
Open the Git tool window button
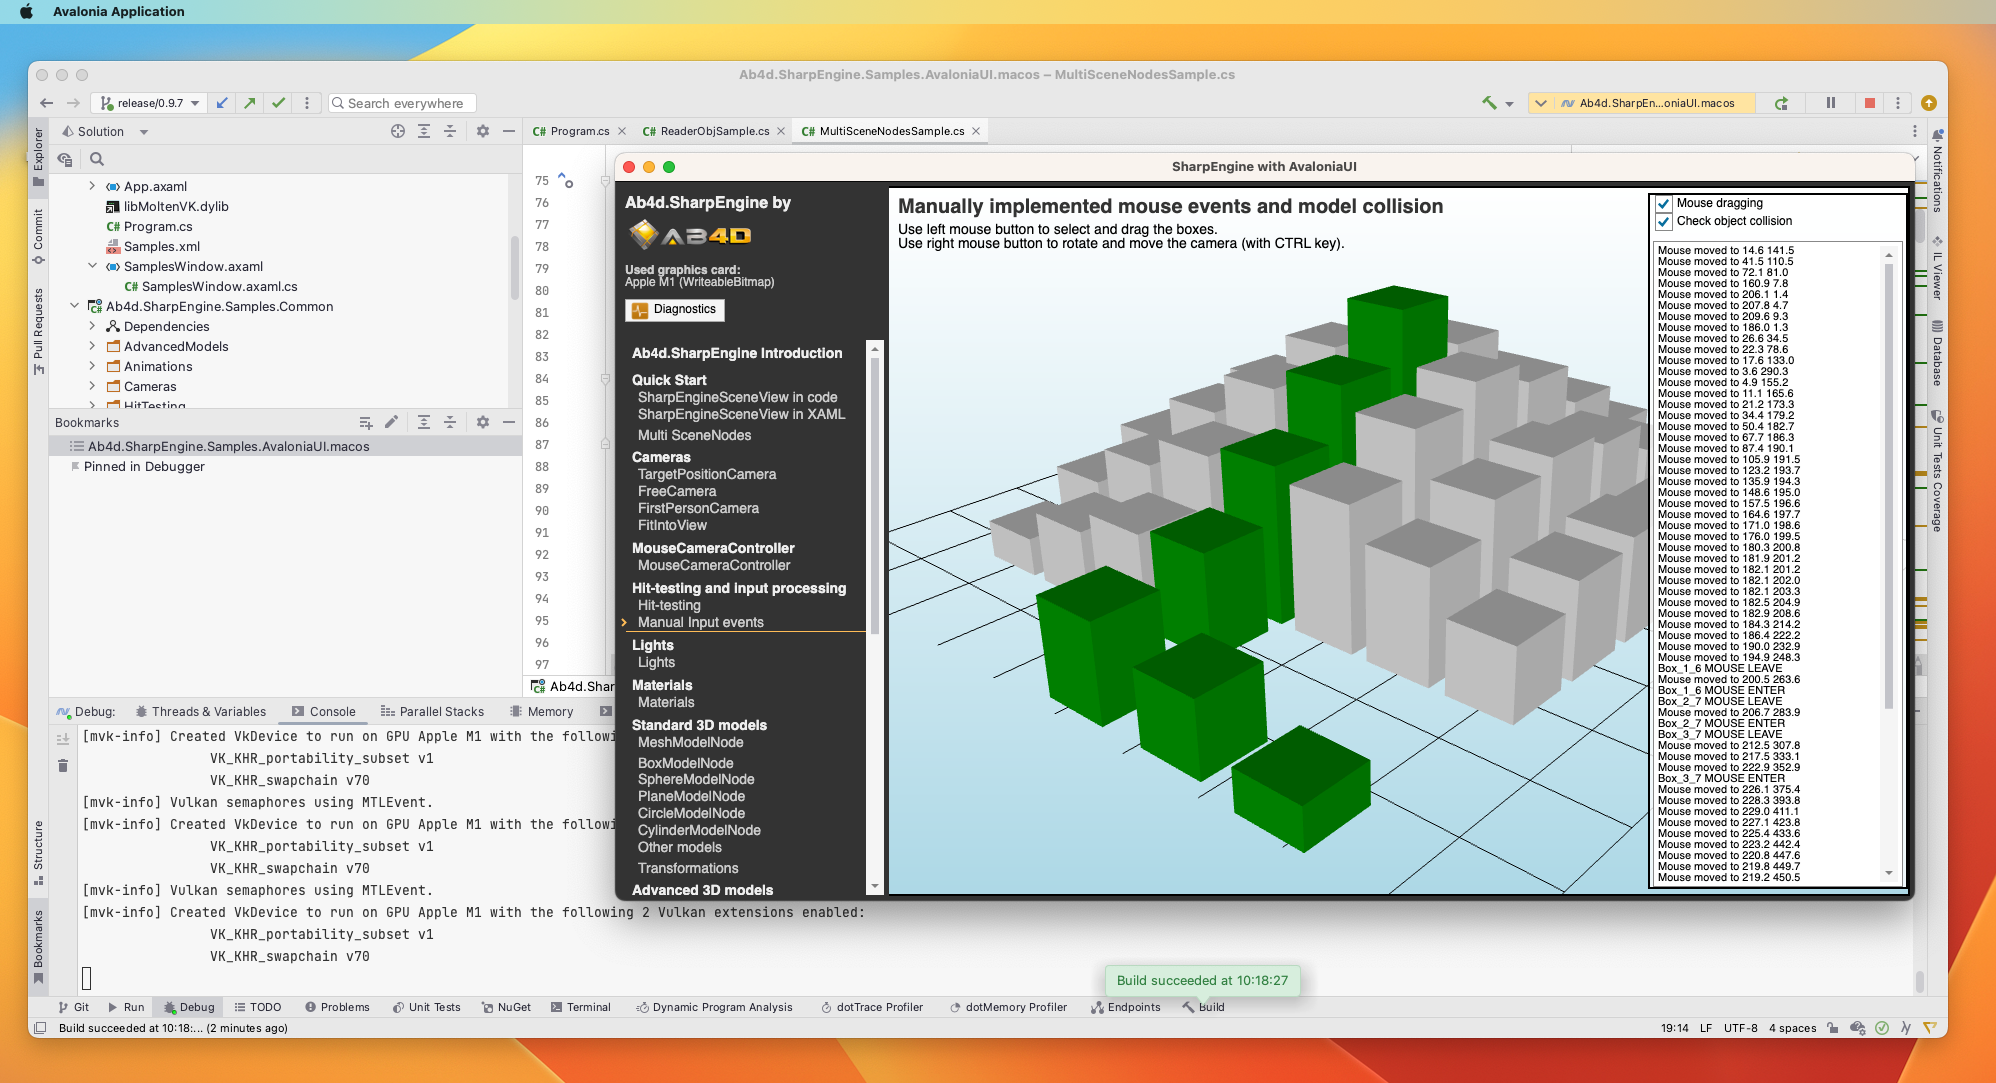click(74, 1007)
